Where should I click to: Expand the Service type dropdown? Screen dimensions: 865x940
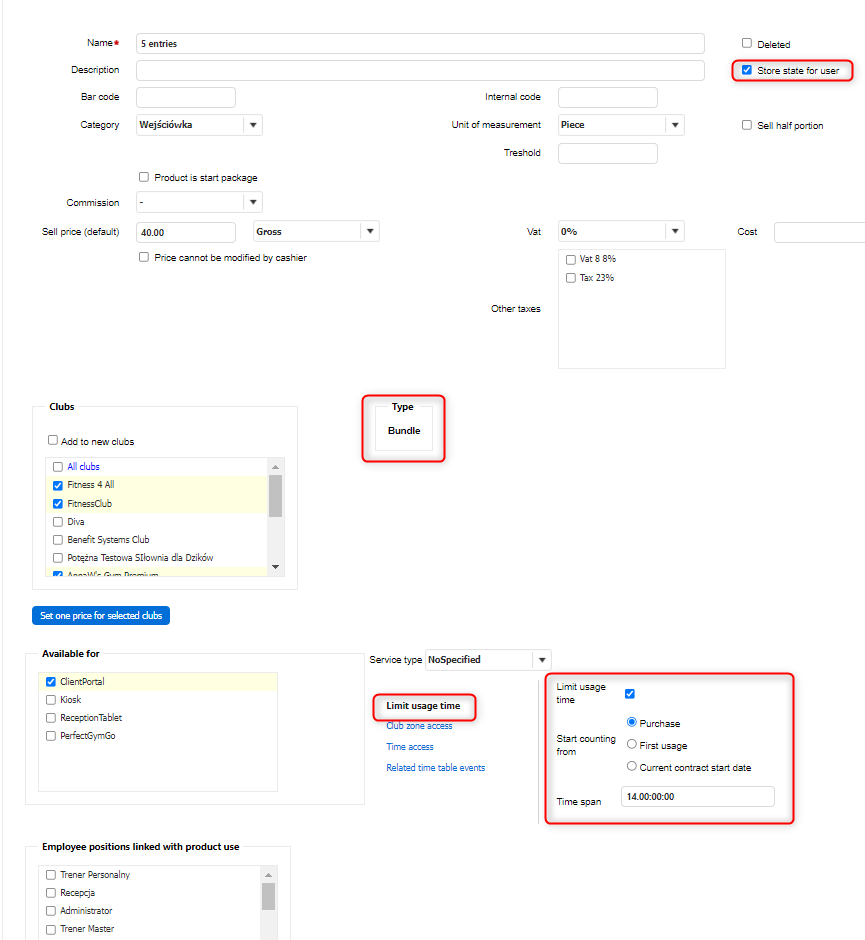point(541,660)
